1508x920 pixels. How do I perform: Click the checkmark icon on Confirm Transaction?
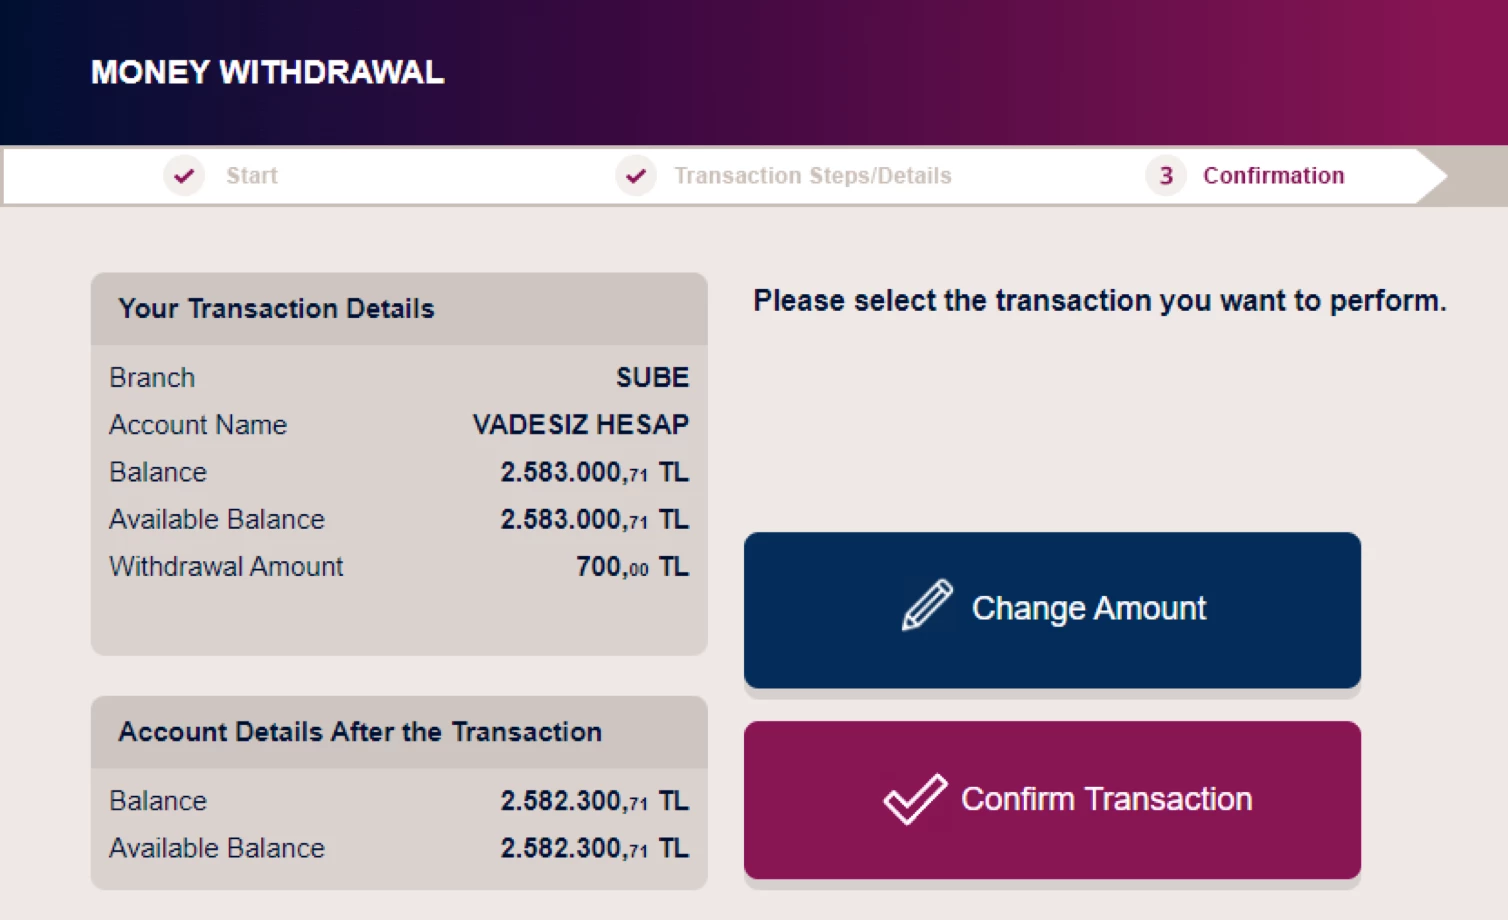(914, 799)
